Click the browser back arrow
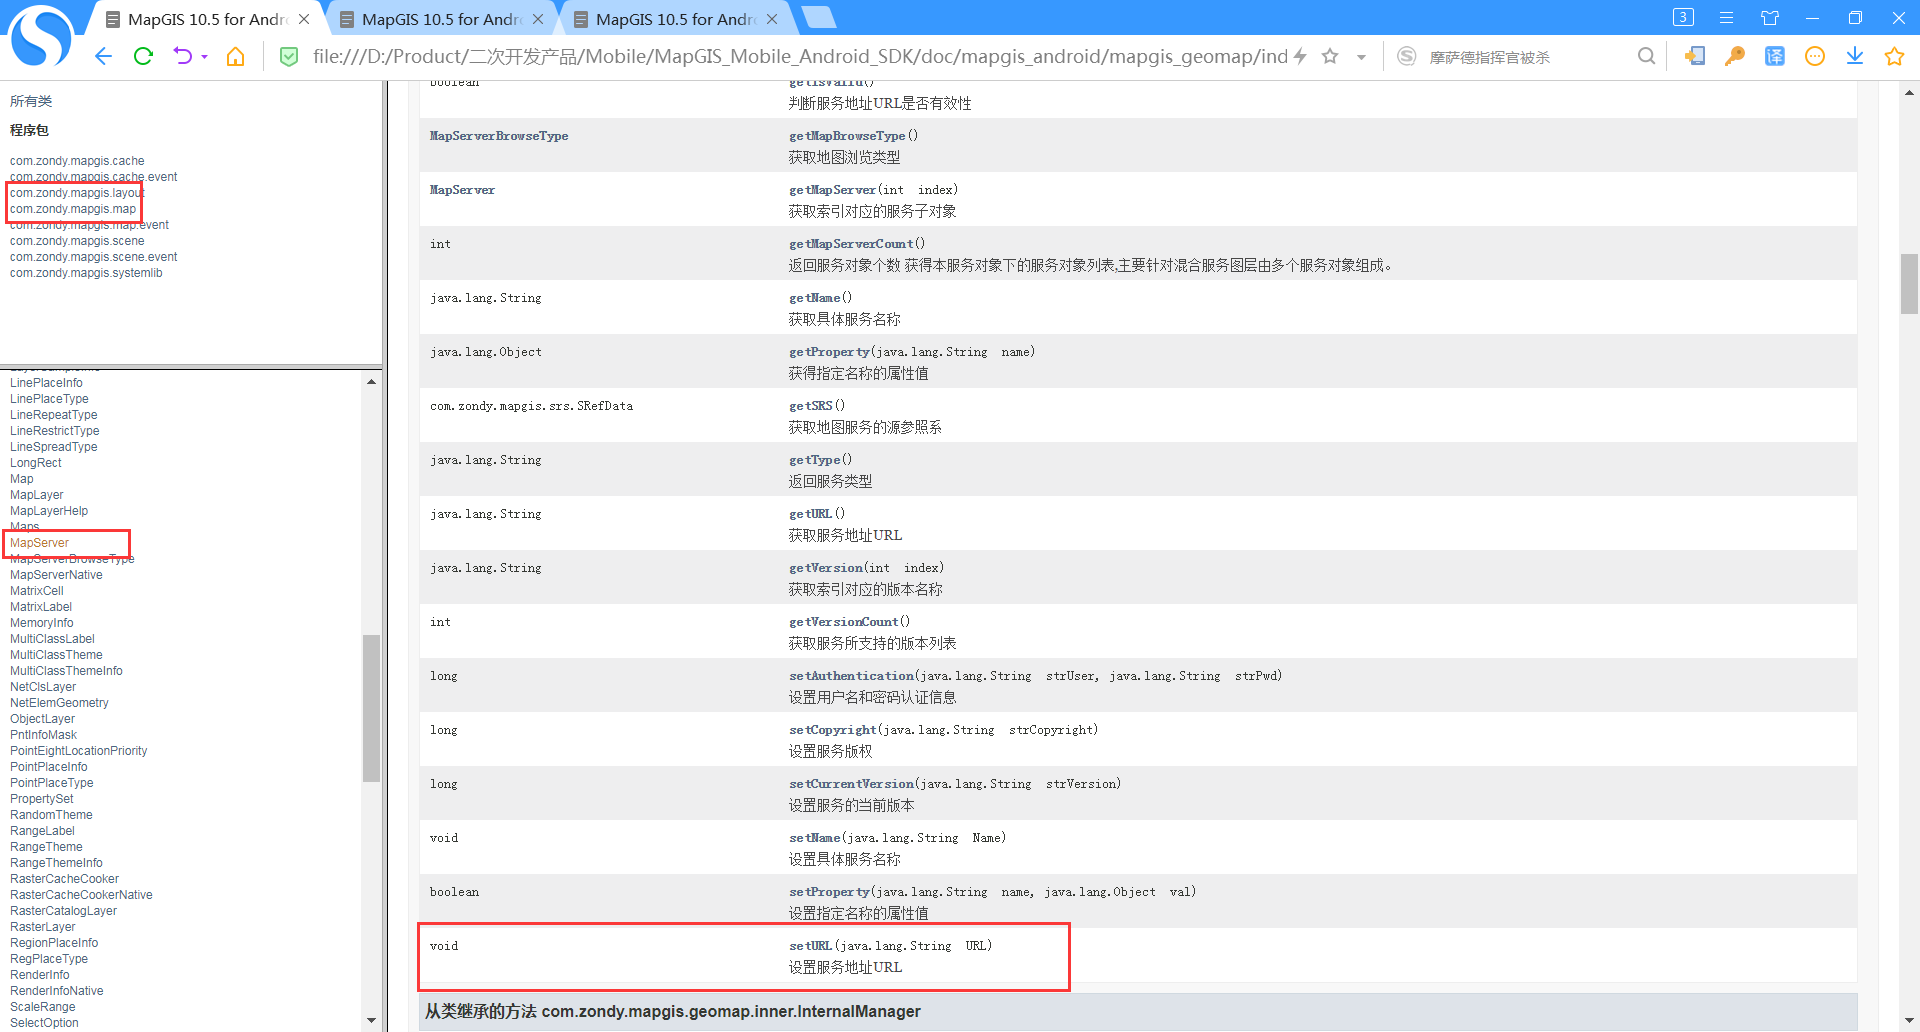Screen dimensions: 1920x1032 103,57
